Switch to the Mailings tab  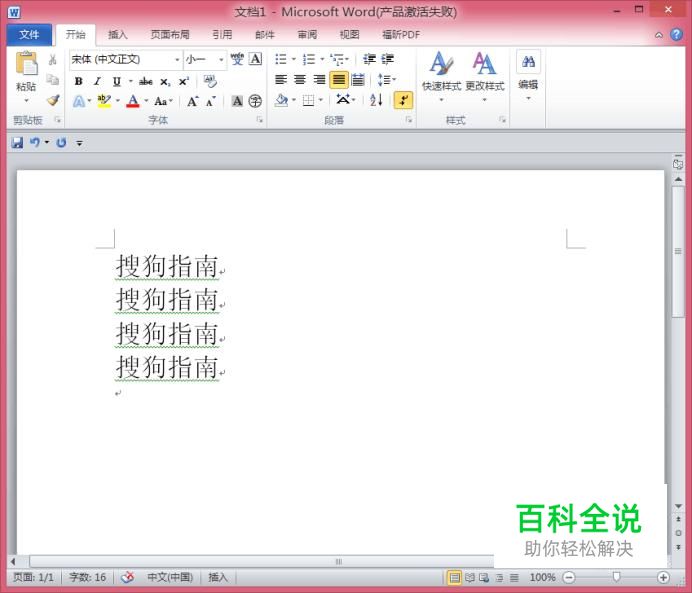pyautogui.click(x=265, y=34)
